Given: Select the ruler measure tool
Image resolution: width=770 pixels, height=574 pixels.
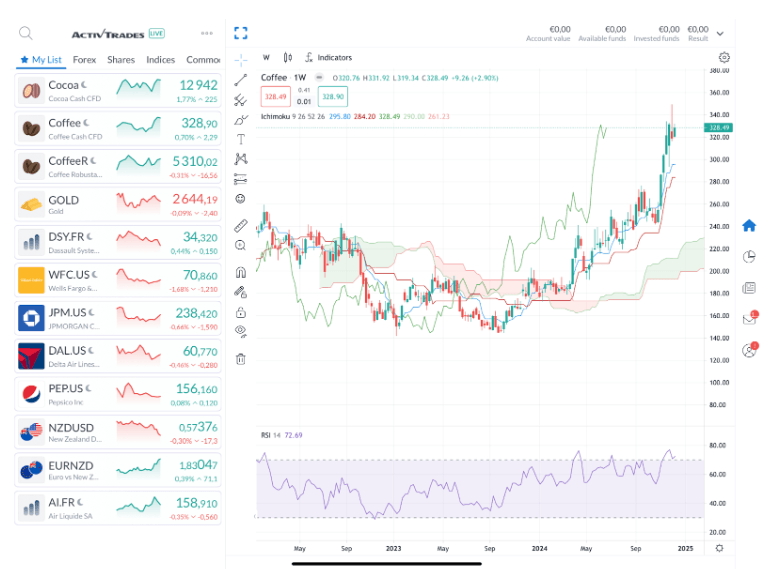Looking at the screenshot, I should pyautogui.click(x=241, y=225).
